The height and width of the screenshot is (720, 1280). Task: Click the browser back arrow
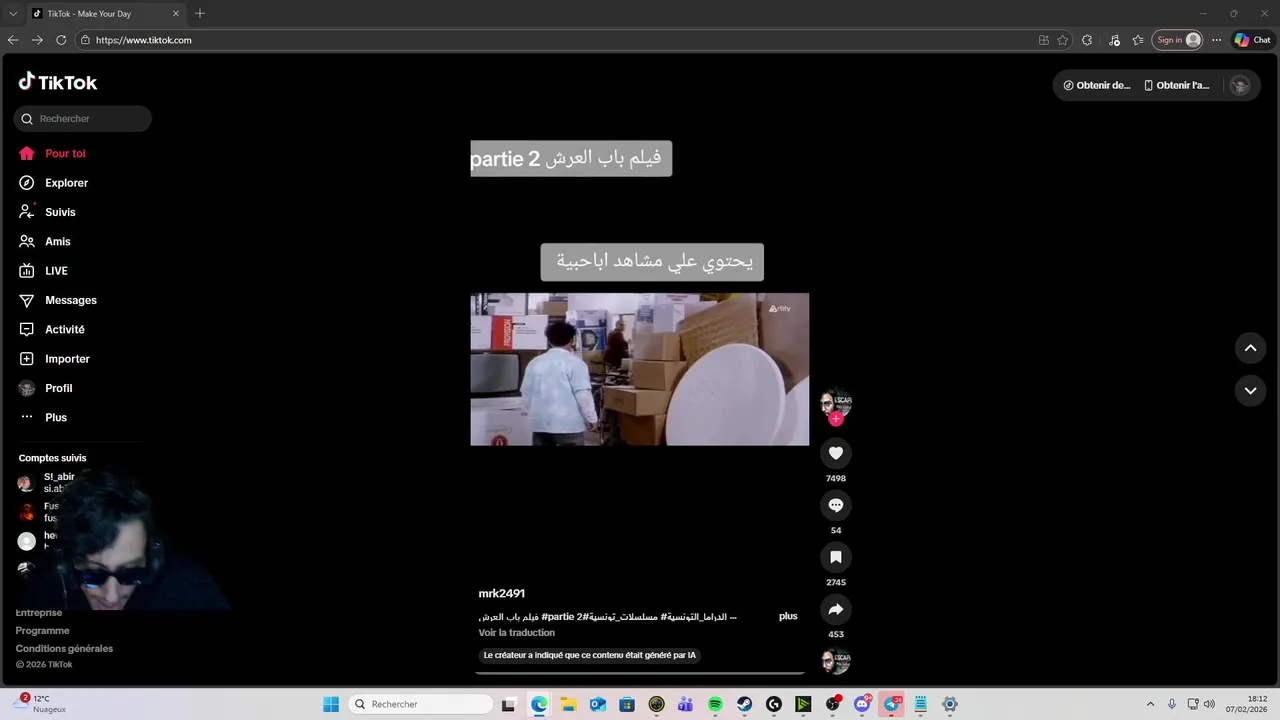coord(13,40)
